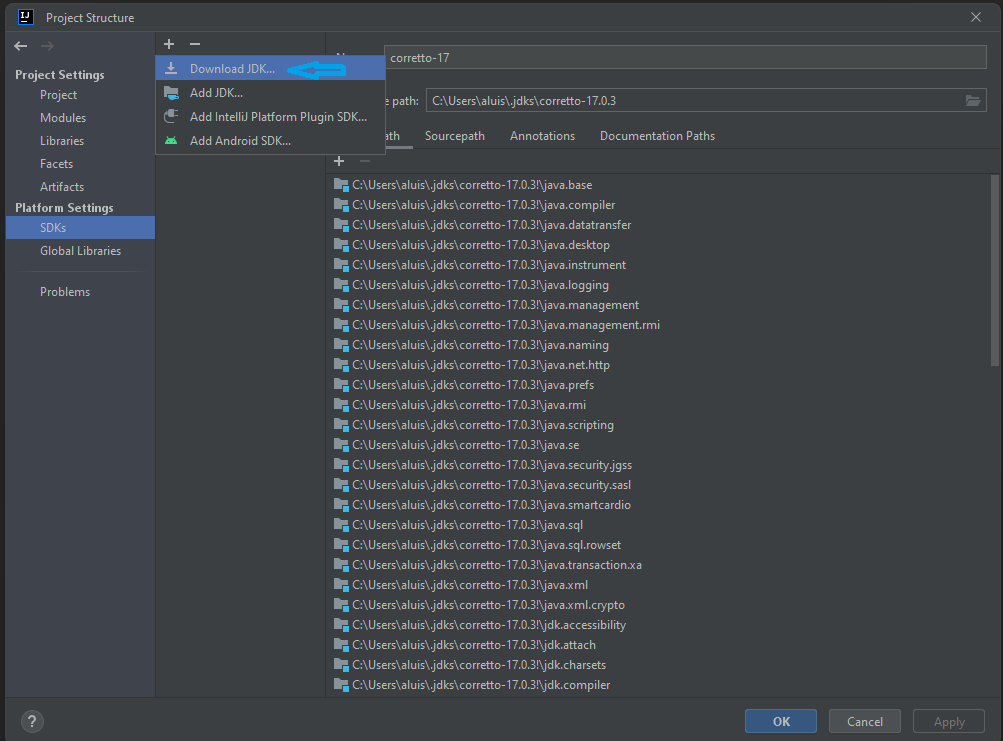Click the remove SDK minus button
Viewport: 1003px width, 741px height.
[195, 44]
